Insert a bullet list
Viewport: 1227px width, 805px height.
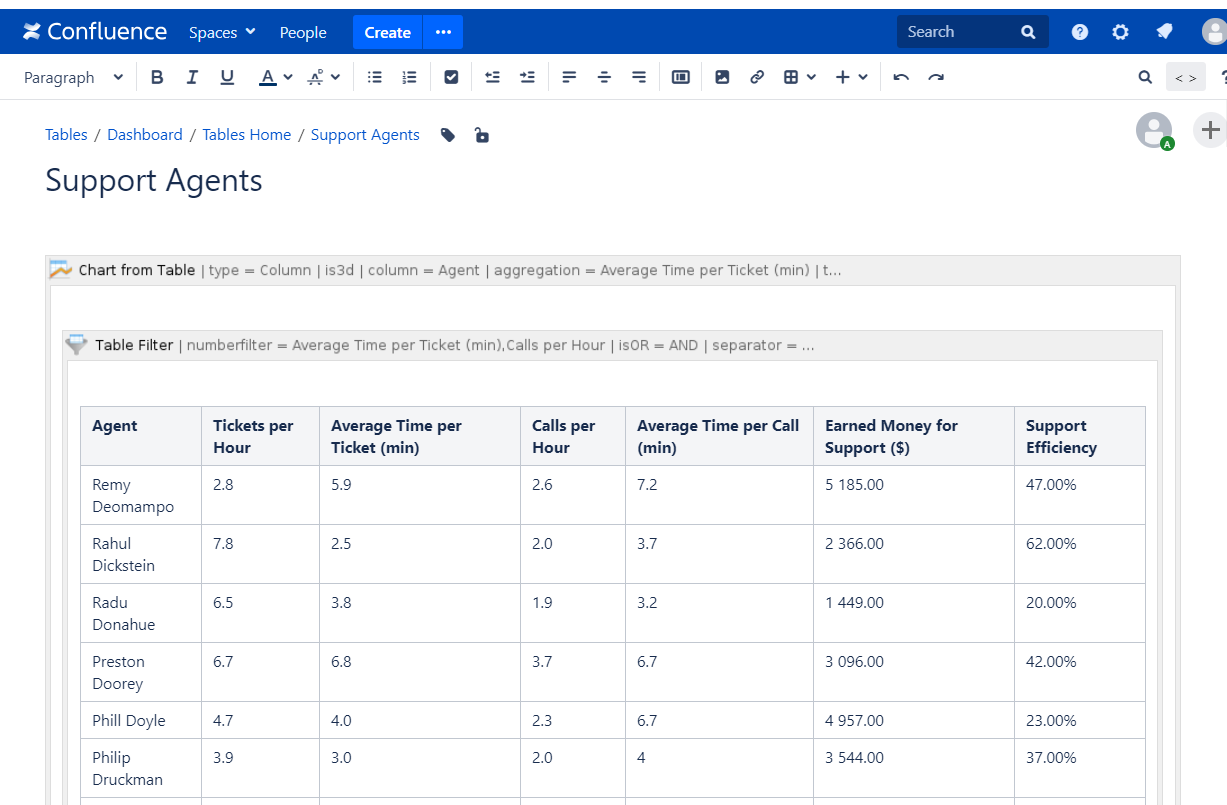point(375,77)
